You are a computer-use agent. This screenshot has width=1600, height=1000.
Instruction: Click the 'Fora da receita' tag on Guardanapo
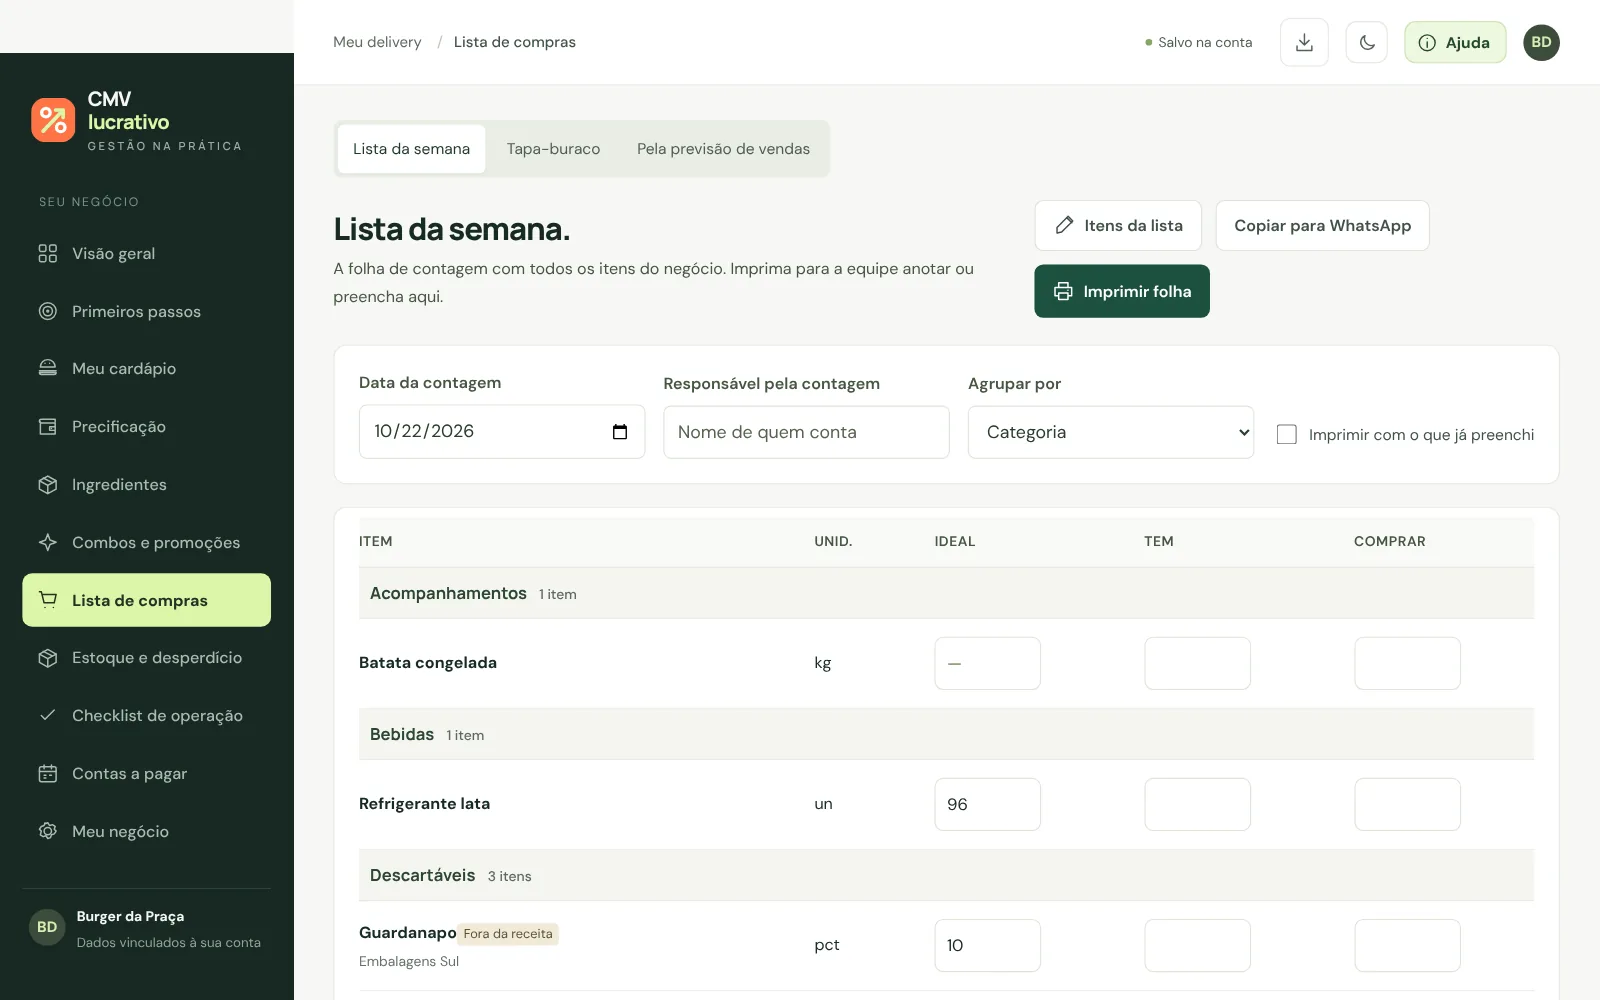tap(508, 934)
